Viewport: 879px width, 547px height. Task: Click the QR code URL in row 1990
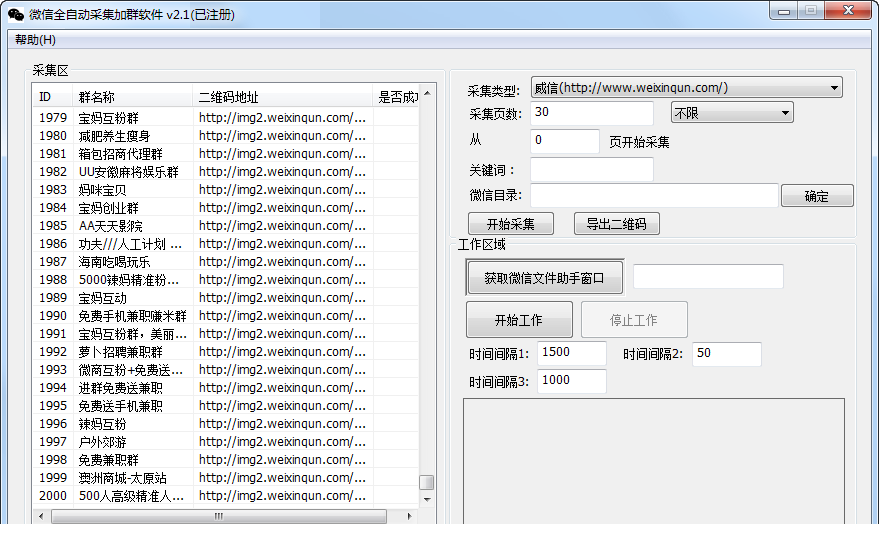tap(282, 316)
